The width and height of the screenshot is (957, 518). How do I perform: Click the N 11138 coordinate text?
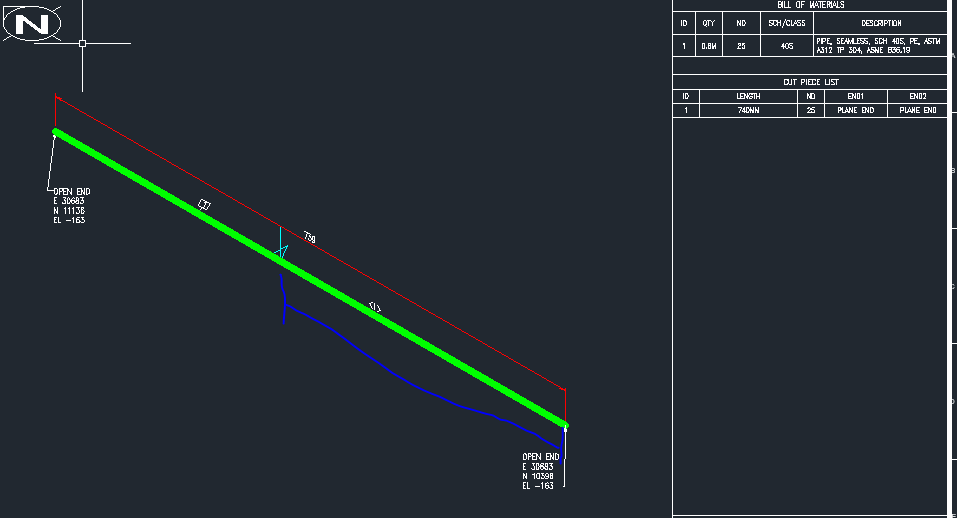click(69, 210)
